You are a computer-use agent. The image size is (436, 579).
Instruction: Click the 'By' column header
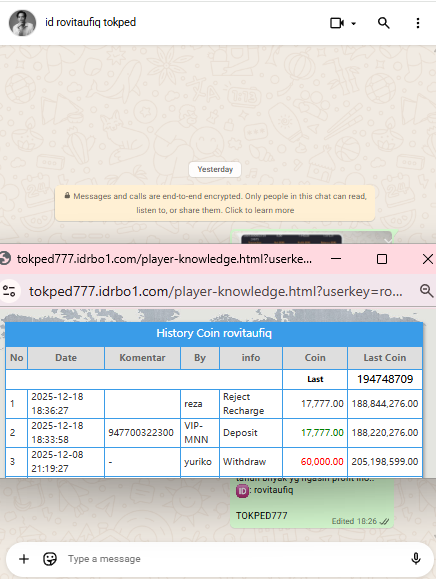point(200,357)
